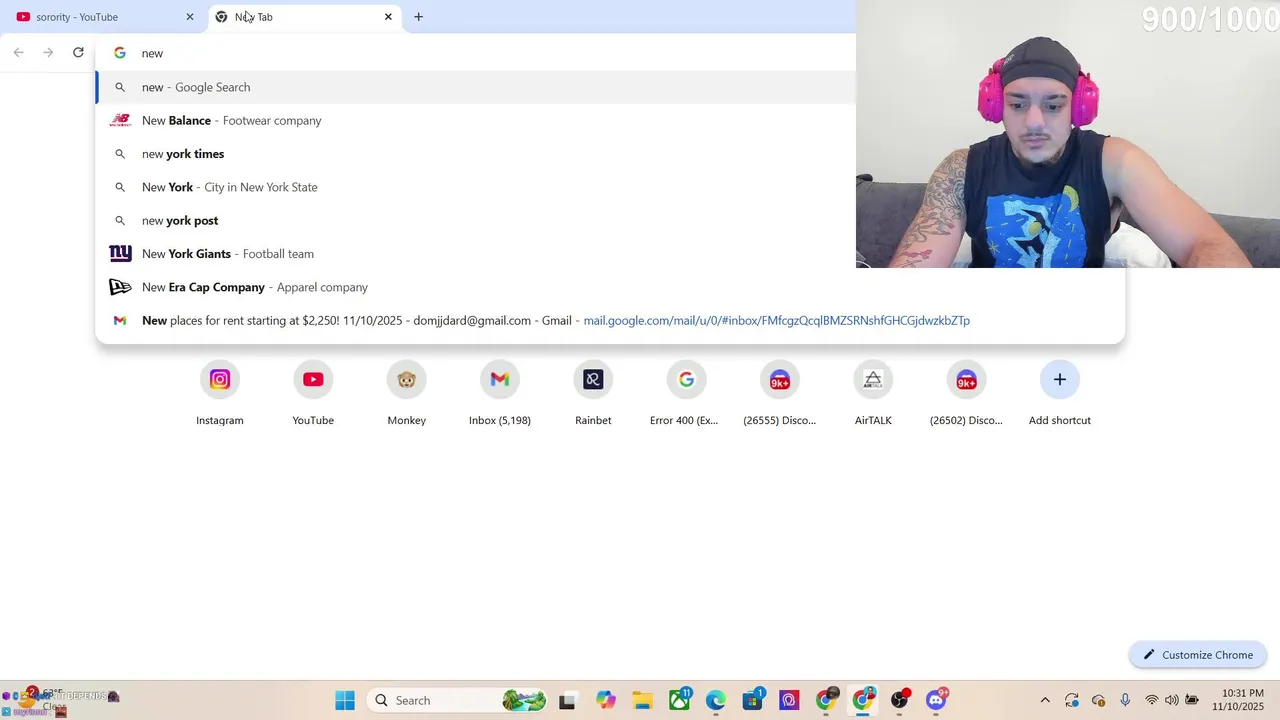This screenshot has height=720, width=1280.
Task: Click the New Era logo icon
Action: 120,287
